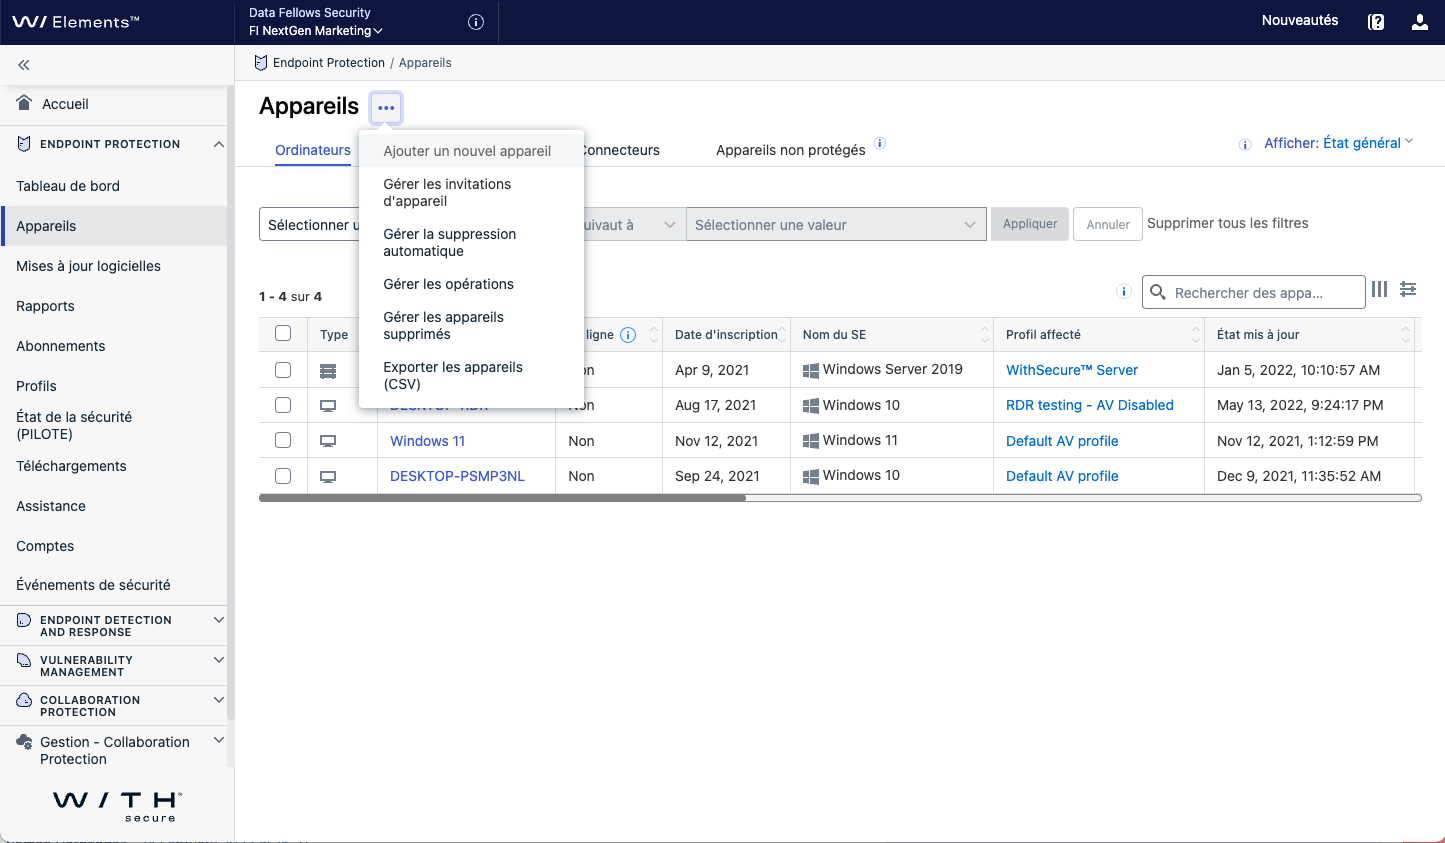Click the horizontal scrollbar below the table

(502, 498)
